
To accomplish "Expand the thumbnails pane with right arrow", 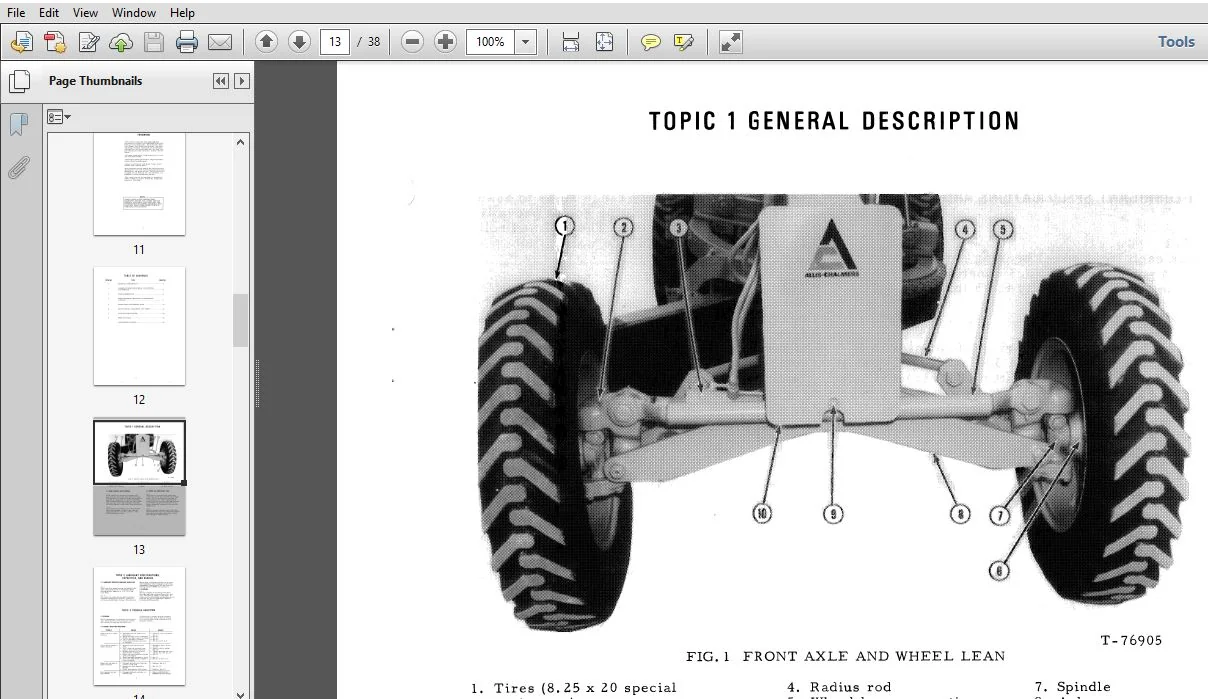I will point(241,81).
